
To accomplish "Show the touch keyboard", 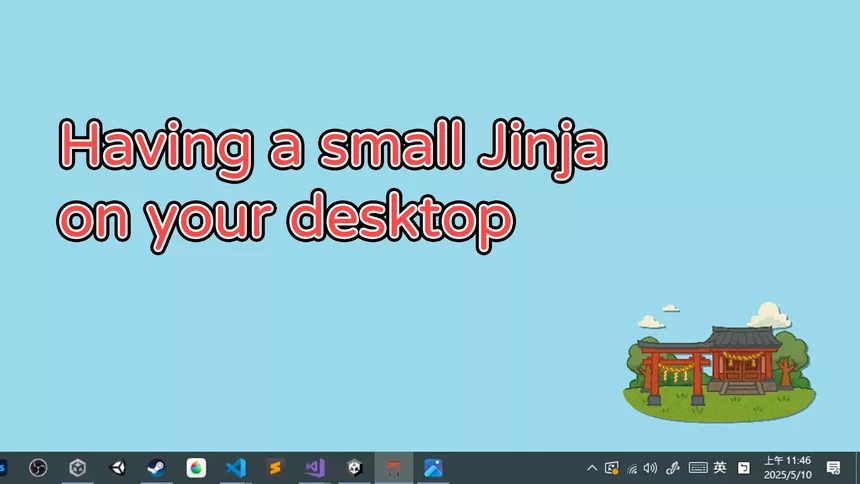I will [698, 468].
